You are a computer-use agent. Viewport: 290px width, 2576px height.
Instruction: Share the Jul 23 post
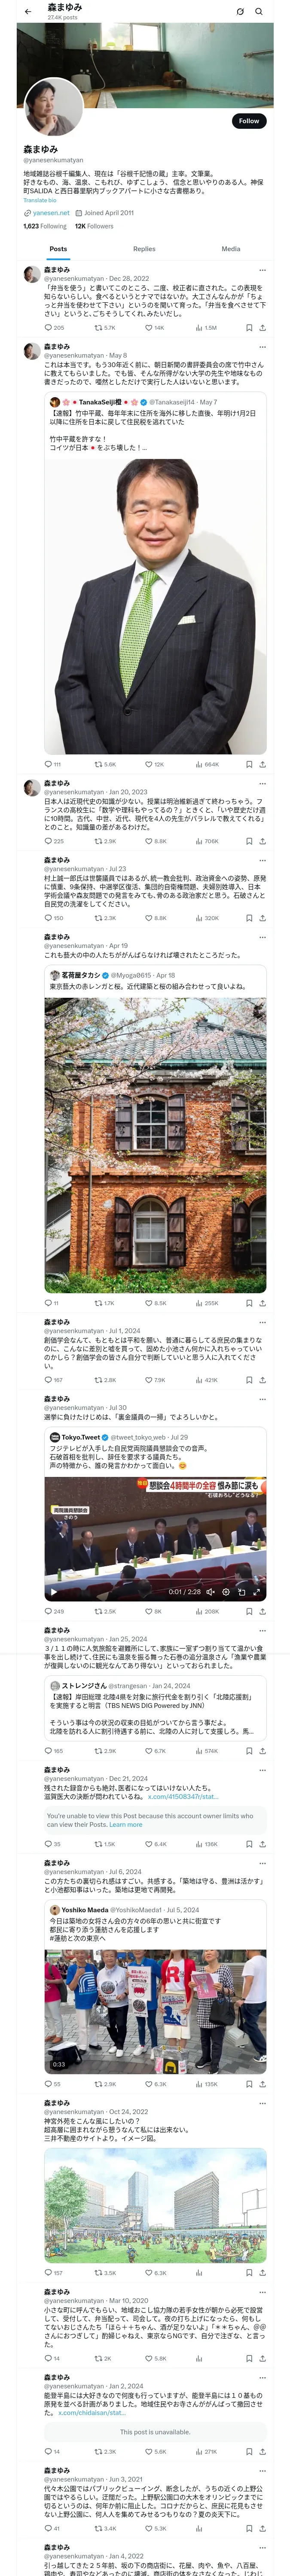(262, 918)
